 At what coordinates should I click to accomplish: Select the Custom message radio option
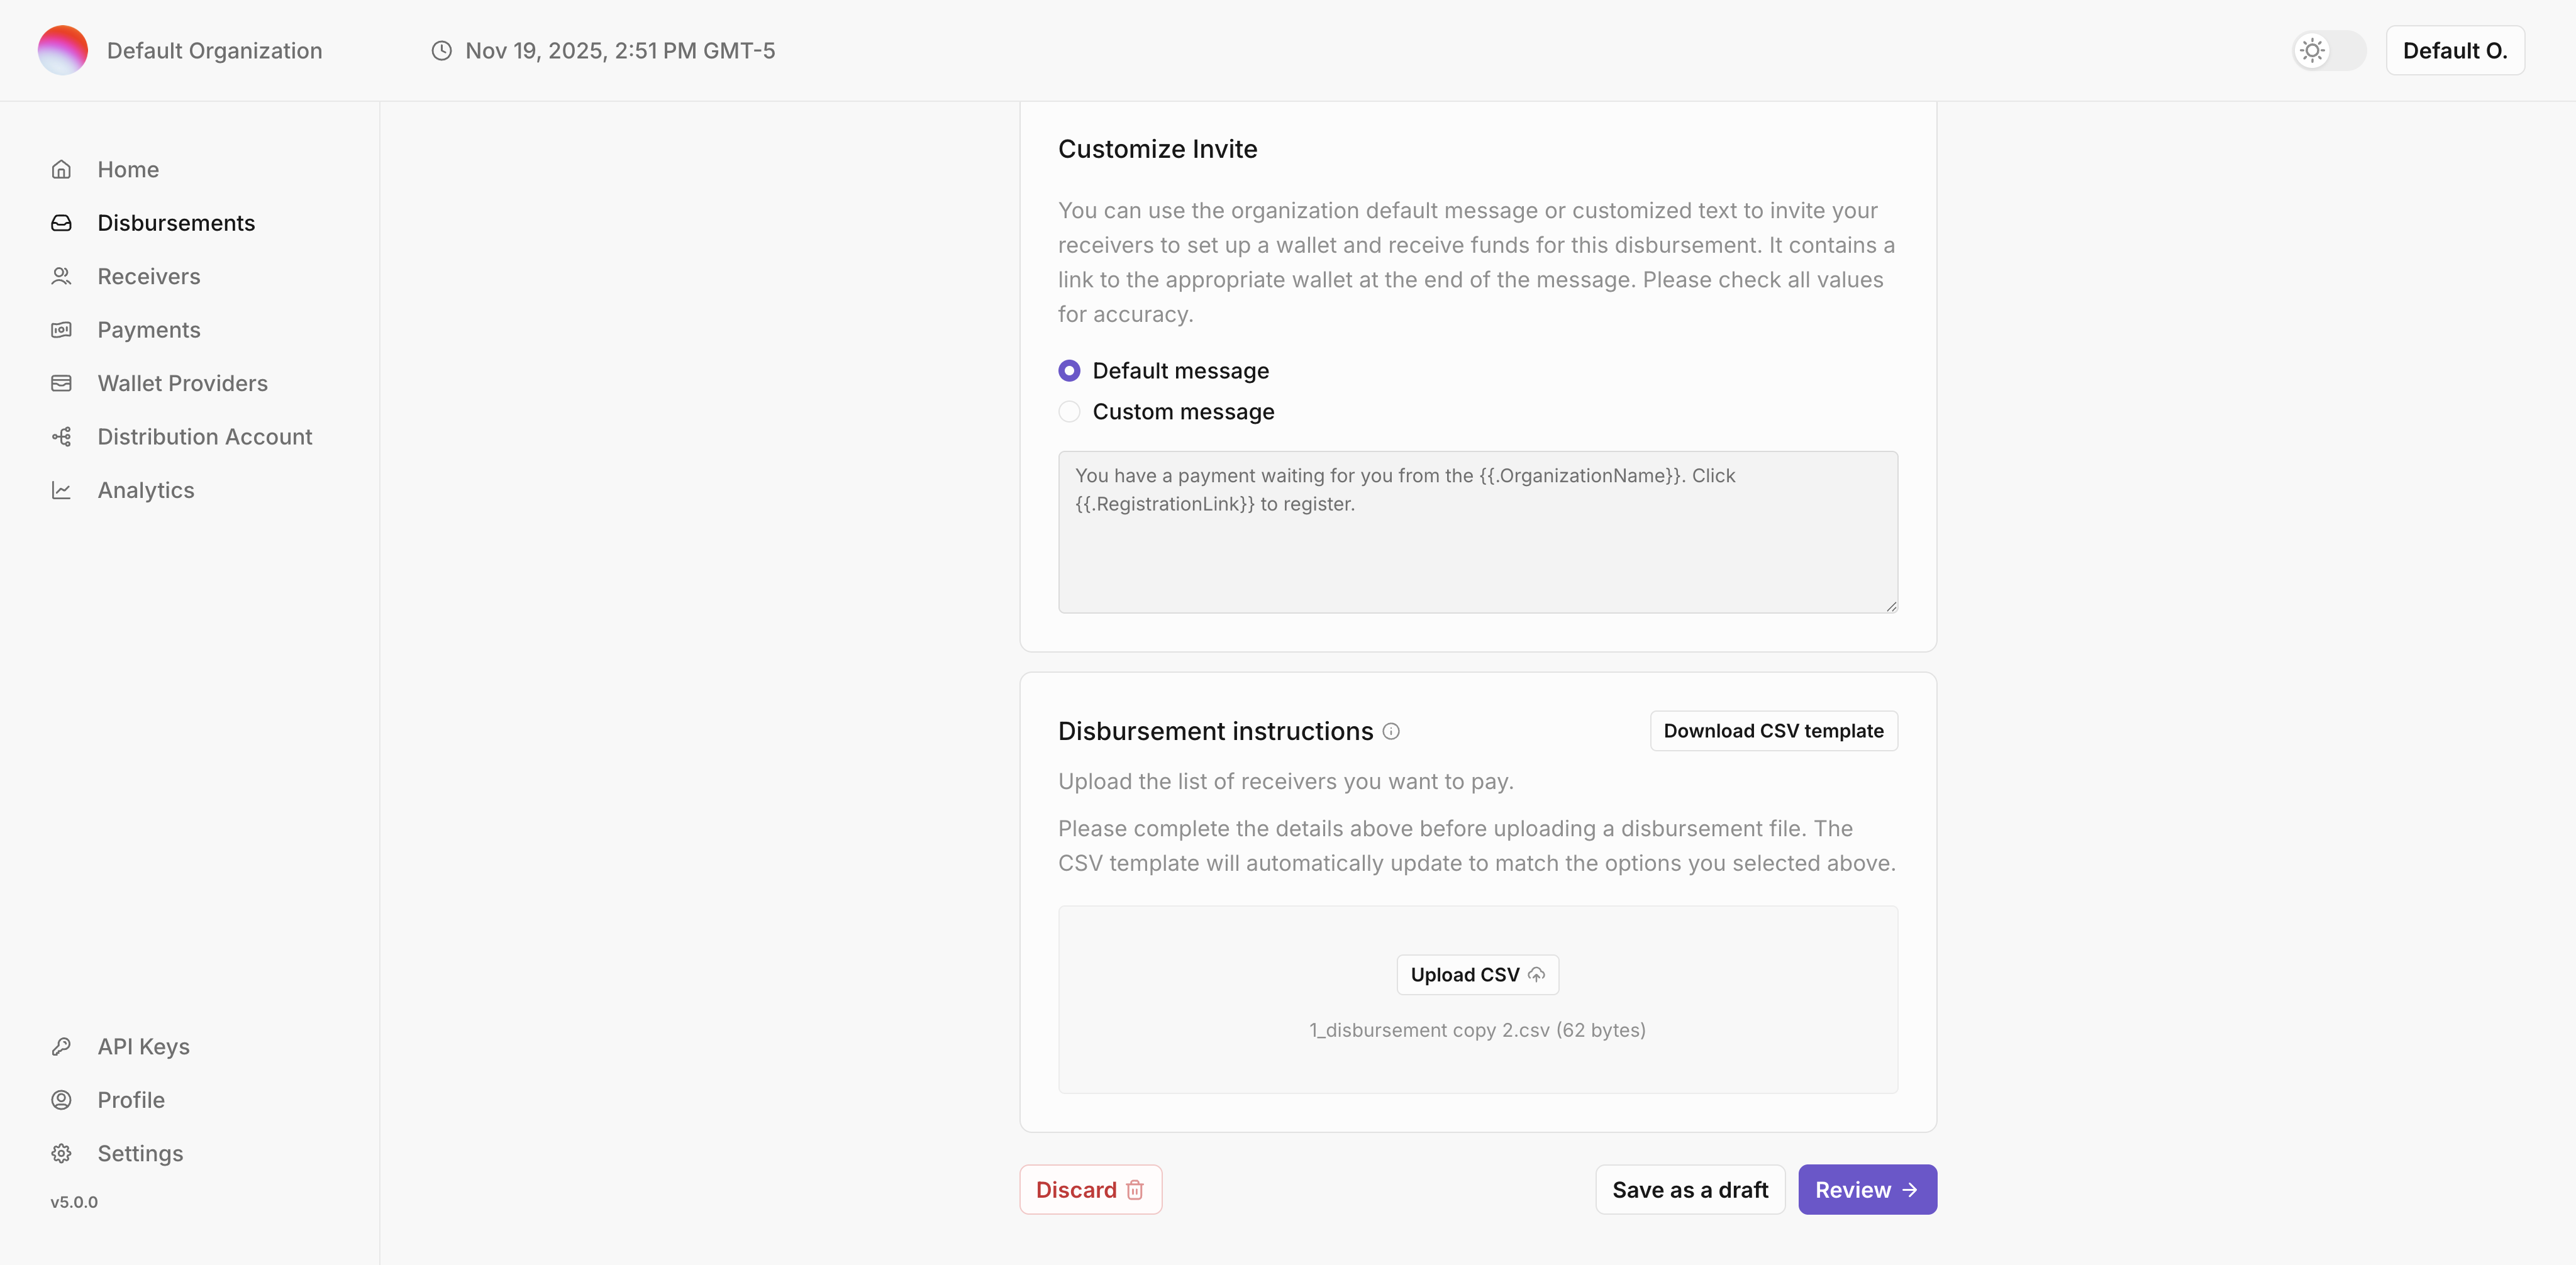click(1069, 412)
